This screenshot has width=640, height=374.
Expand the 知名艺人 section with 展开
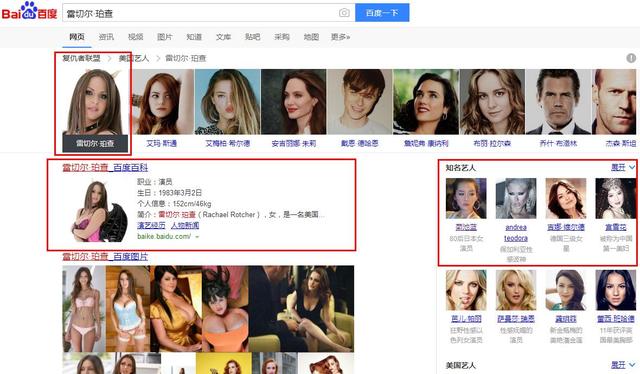pos(623,167)
